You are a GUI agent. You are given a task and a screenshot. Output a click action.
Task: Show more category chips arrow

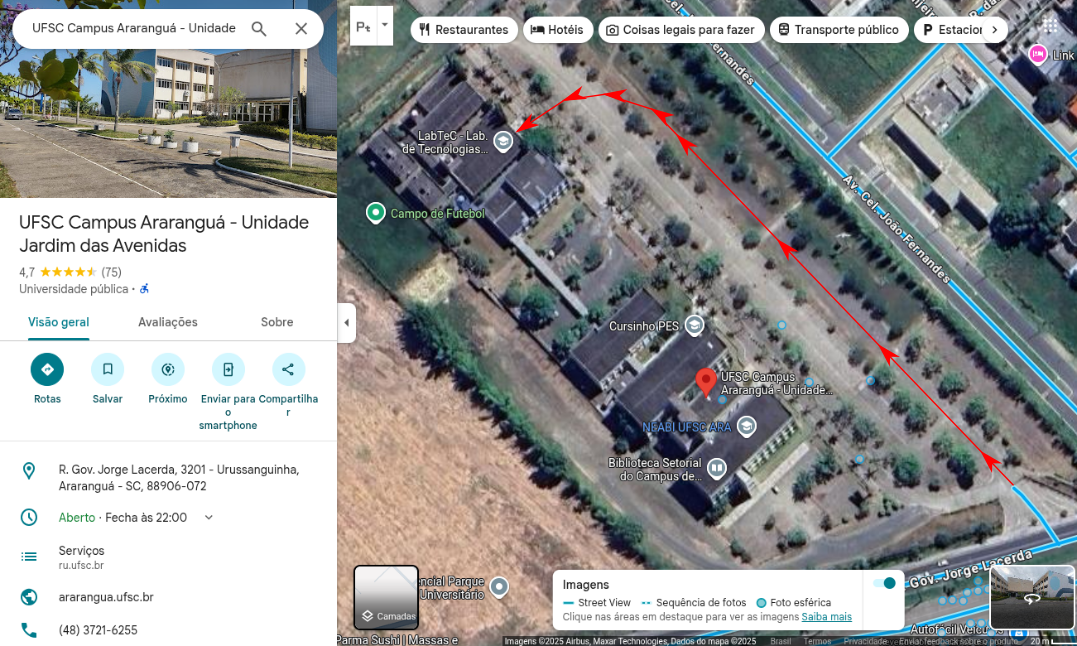(x=995, y=30)
